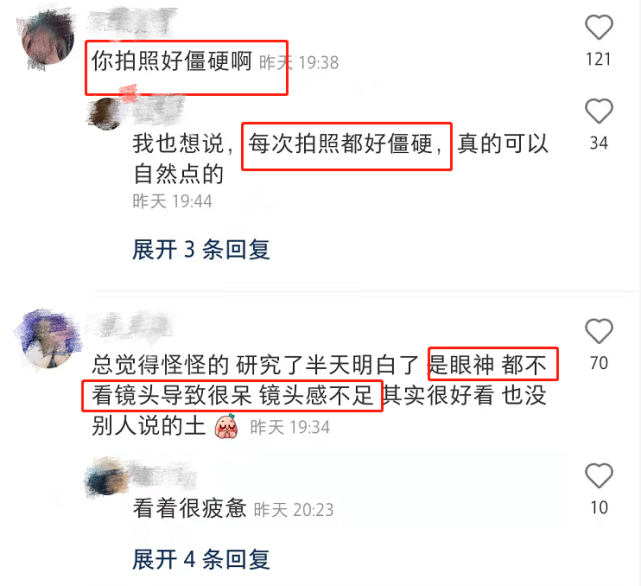Tap the heart on the 70-like comment
Viewport: 641px width, 586px height.
[599, 331]
